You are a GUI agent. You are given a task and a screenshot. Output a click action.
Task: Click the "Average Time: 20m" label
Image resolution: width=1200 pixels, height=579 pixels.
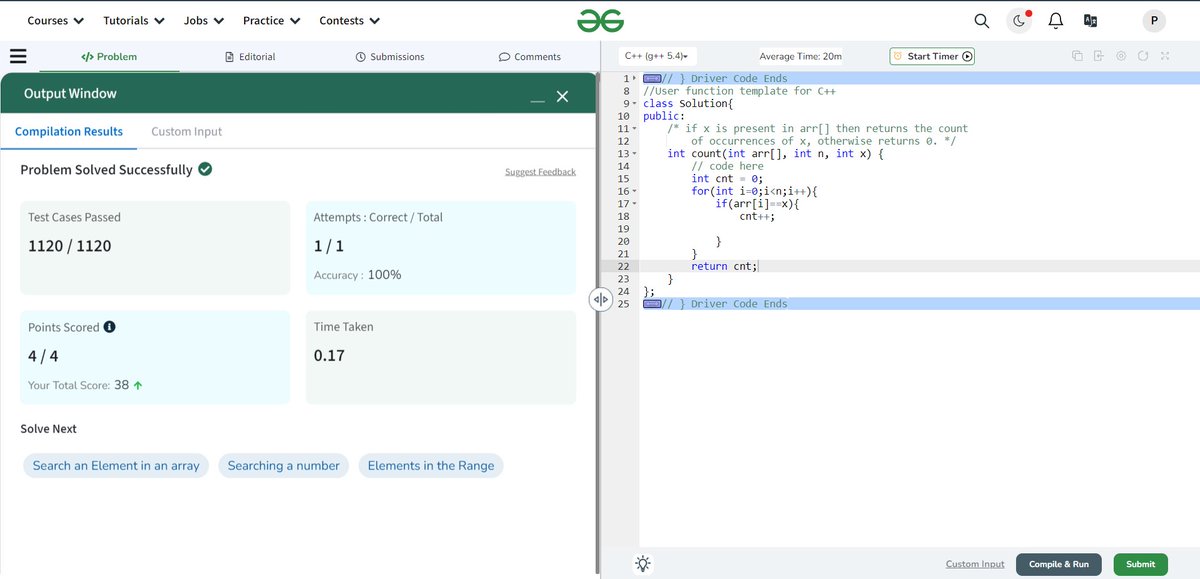(800, 57)
